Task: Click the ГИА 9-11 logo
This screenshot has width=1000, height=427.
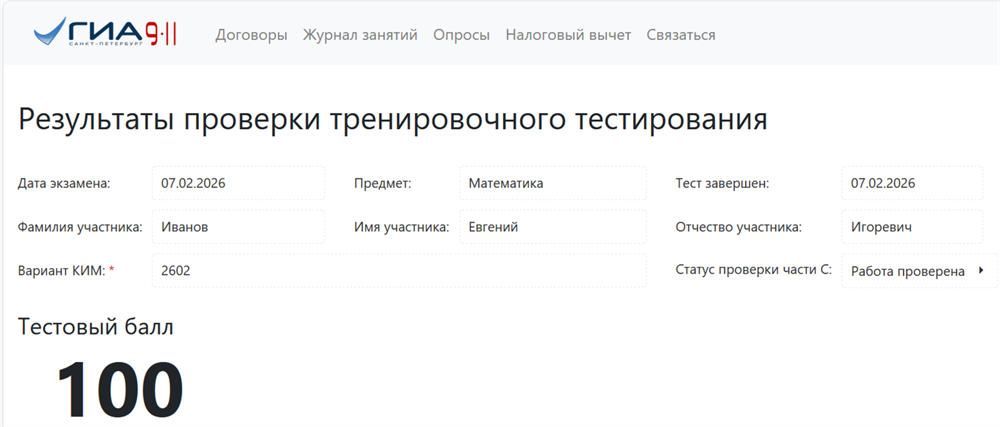Action: pos(105,33)
